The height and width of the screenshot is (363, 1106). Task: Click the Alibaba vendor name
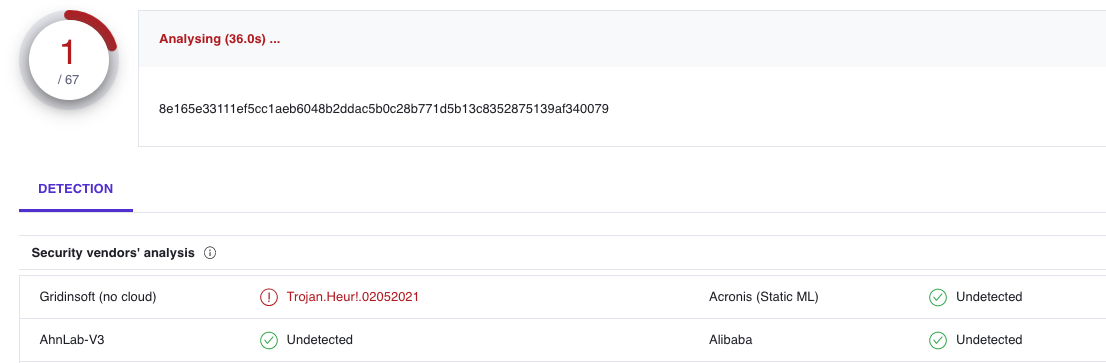731,340
